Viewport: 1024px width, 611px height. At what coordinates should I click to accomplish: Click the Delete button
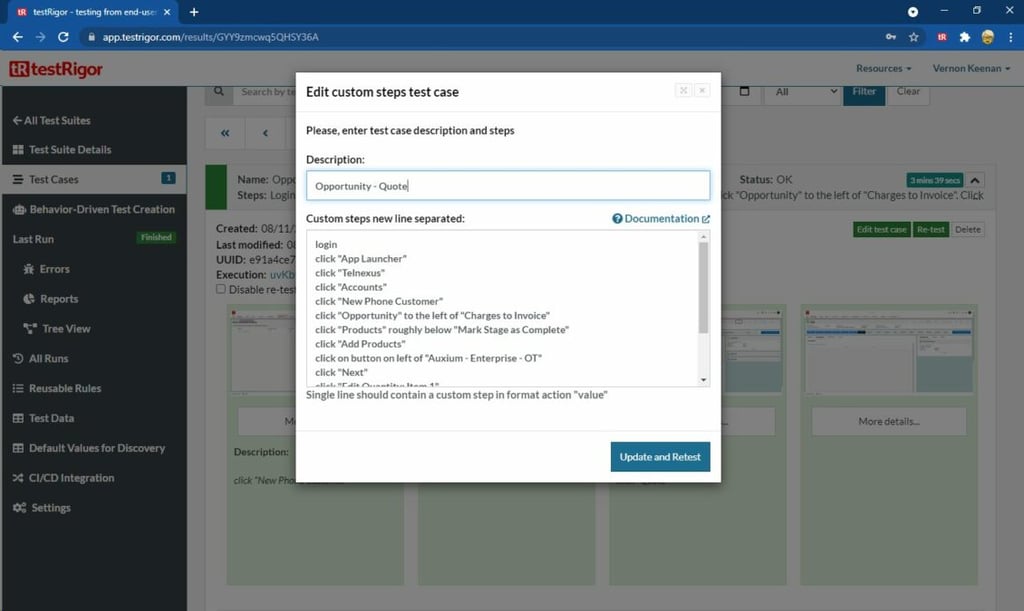967,230
